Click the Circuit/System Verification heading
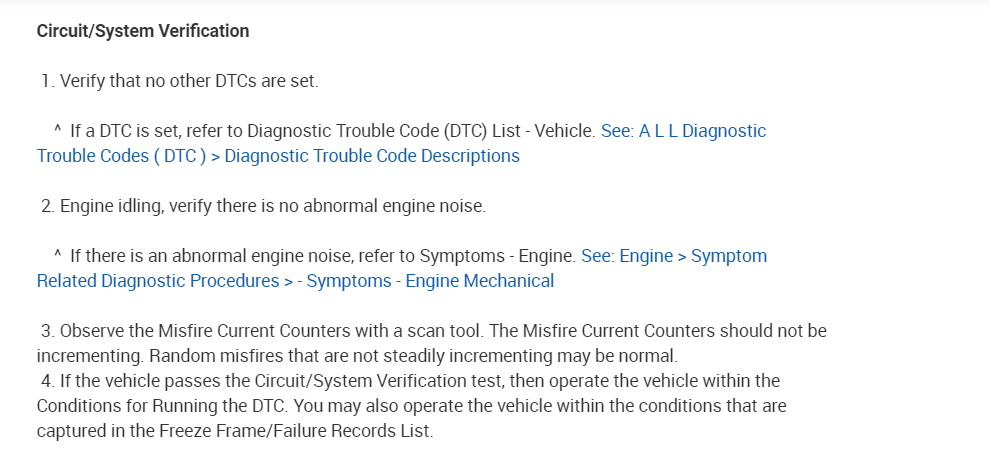 [143, 31]
